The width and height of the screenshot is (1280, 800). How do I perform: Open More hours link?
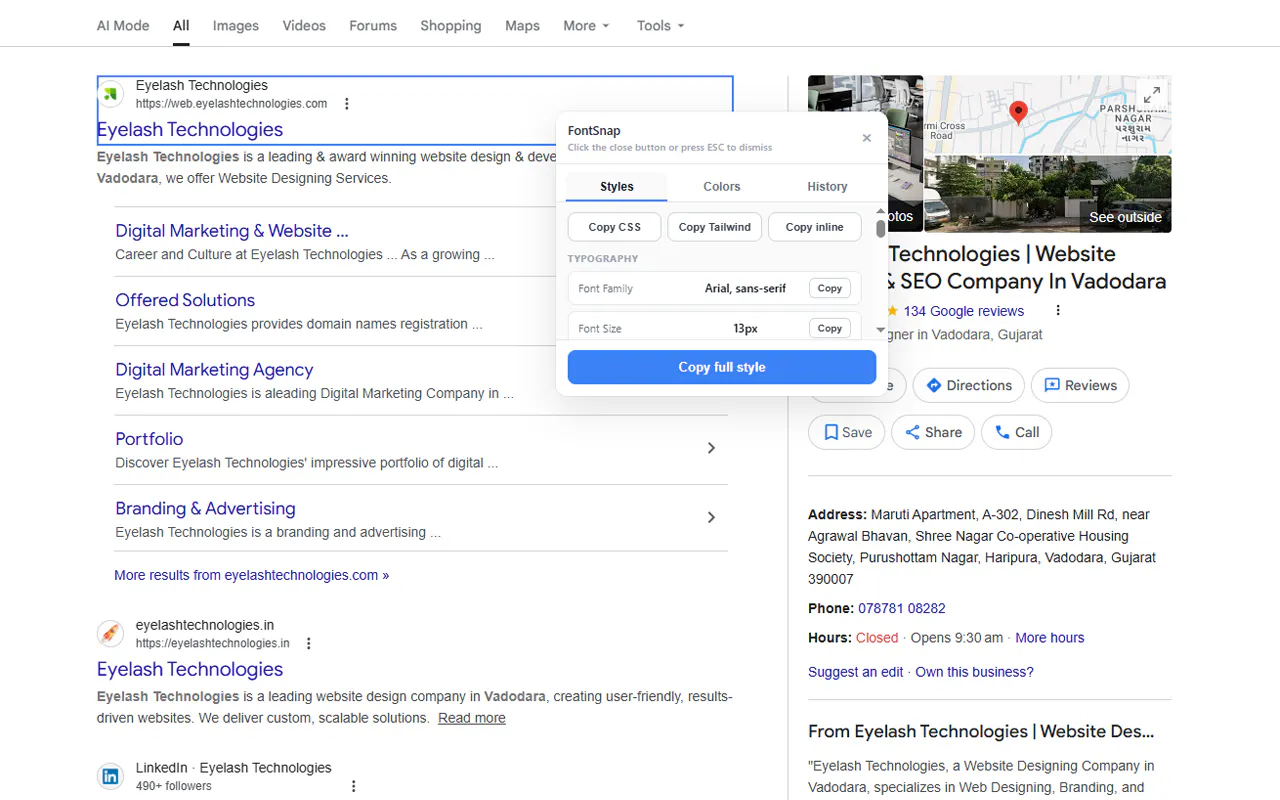point(1050,638)
